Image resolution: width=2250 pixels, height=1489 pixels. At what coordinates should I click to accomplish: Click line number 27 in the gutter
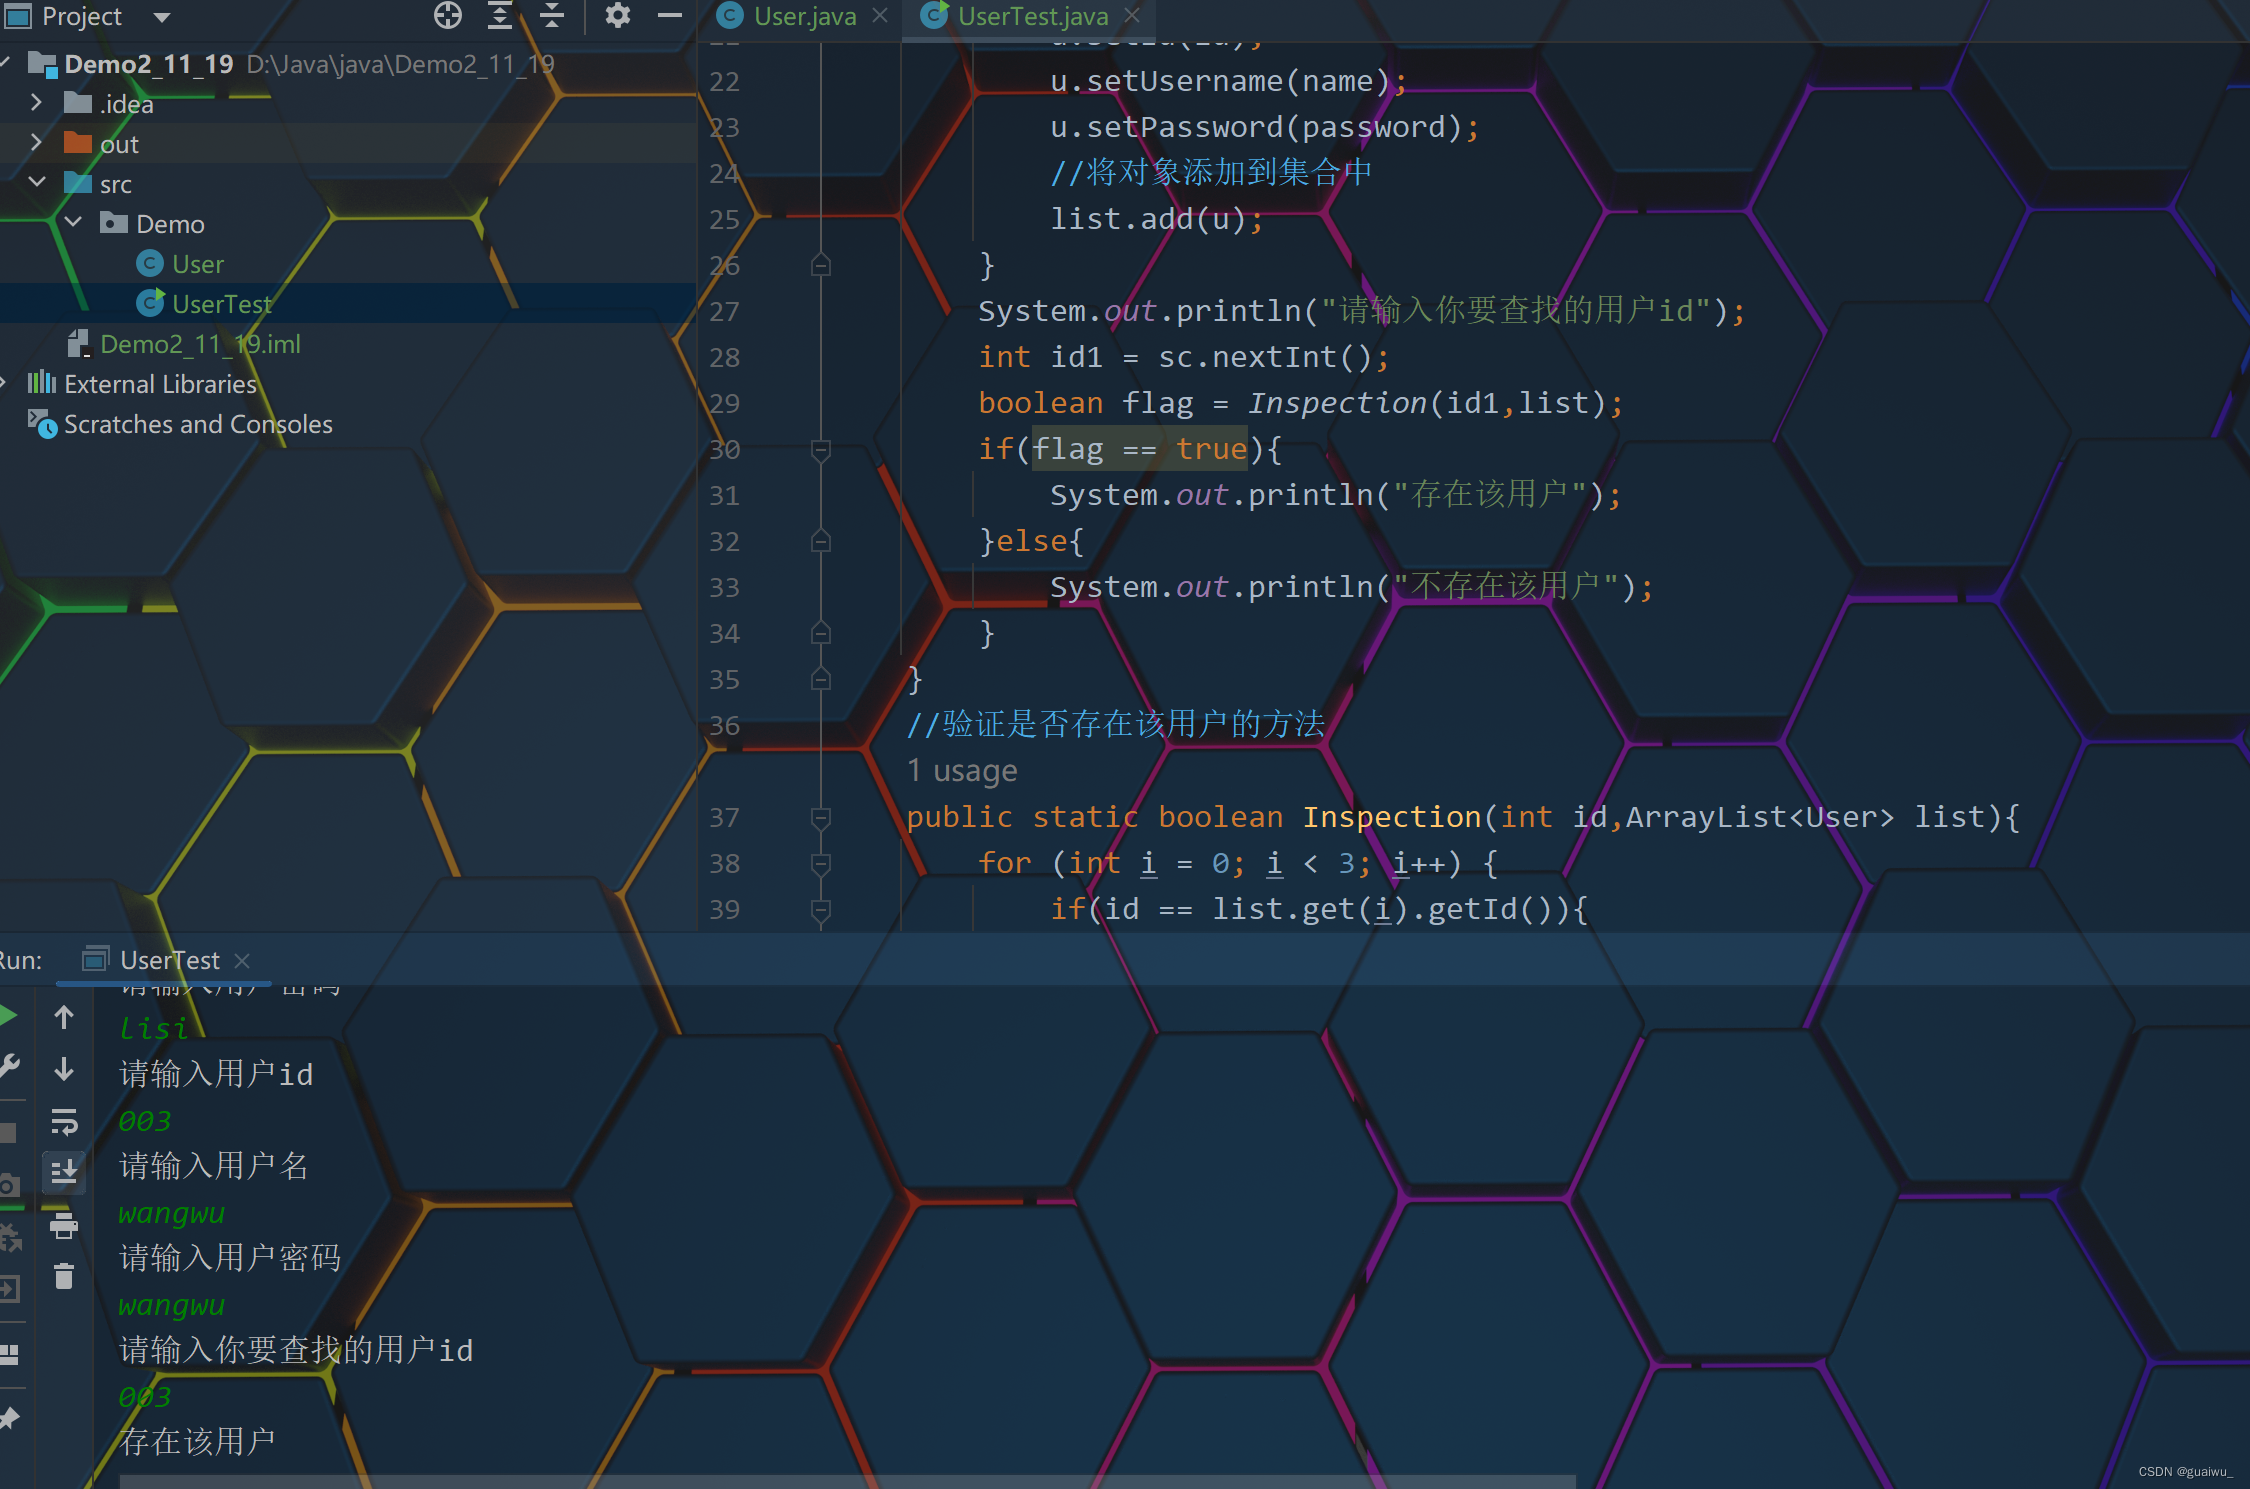[x=725, y=312]
